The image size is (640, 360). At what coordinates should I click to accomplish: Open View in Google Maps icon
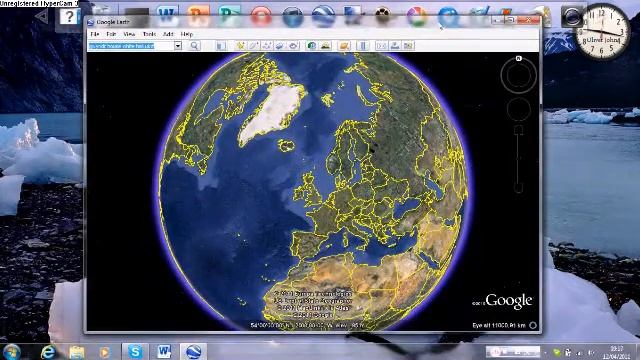408,46
